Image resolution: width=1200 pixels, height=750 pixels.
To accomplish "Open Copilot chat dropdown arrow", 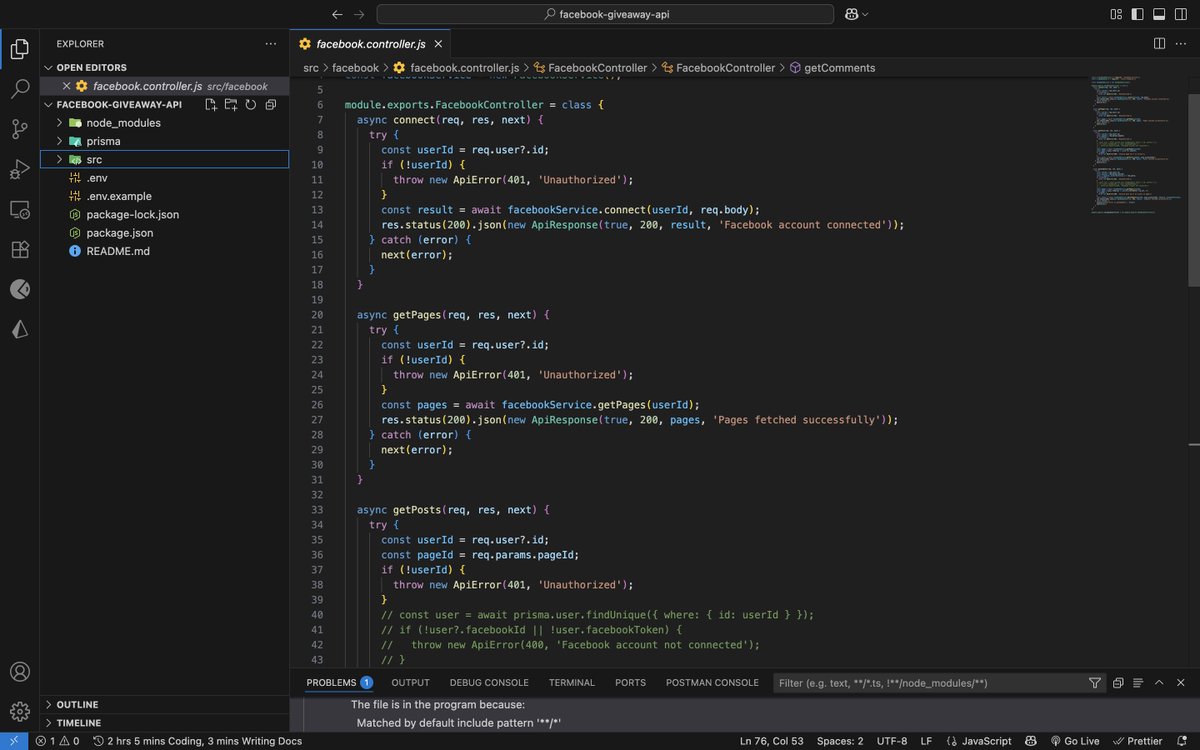I will pos(865,14).
